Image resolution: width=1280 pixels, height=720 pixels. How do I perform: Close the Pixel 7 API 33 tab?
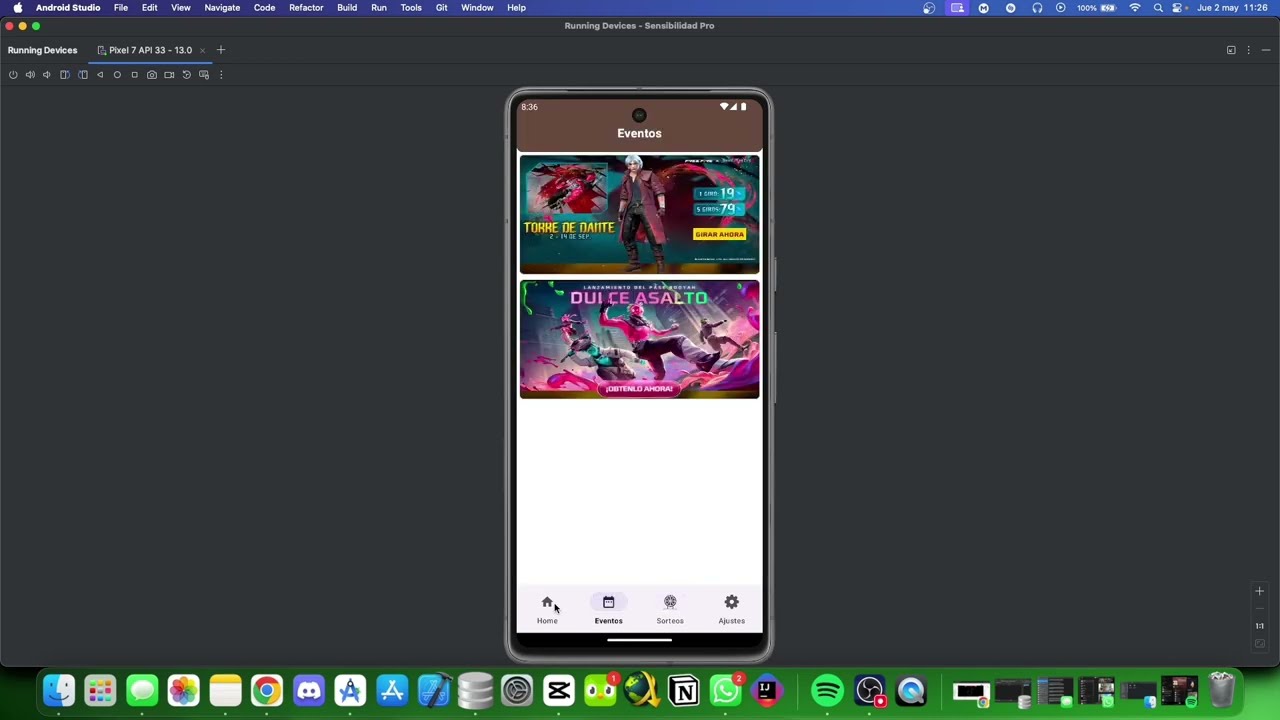(202, 50)
